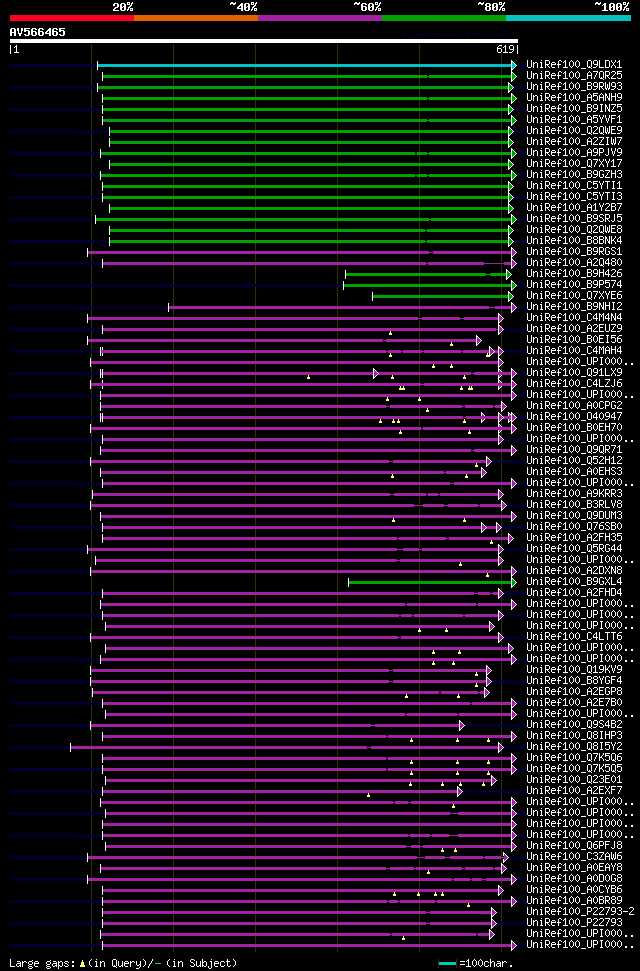Click the green alignment bar for B9SRJ5
640x971 pixels.
303,219
